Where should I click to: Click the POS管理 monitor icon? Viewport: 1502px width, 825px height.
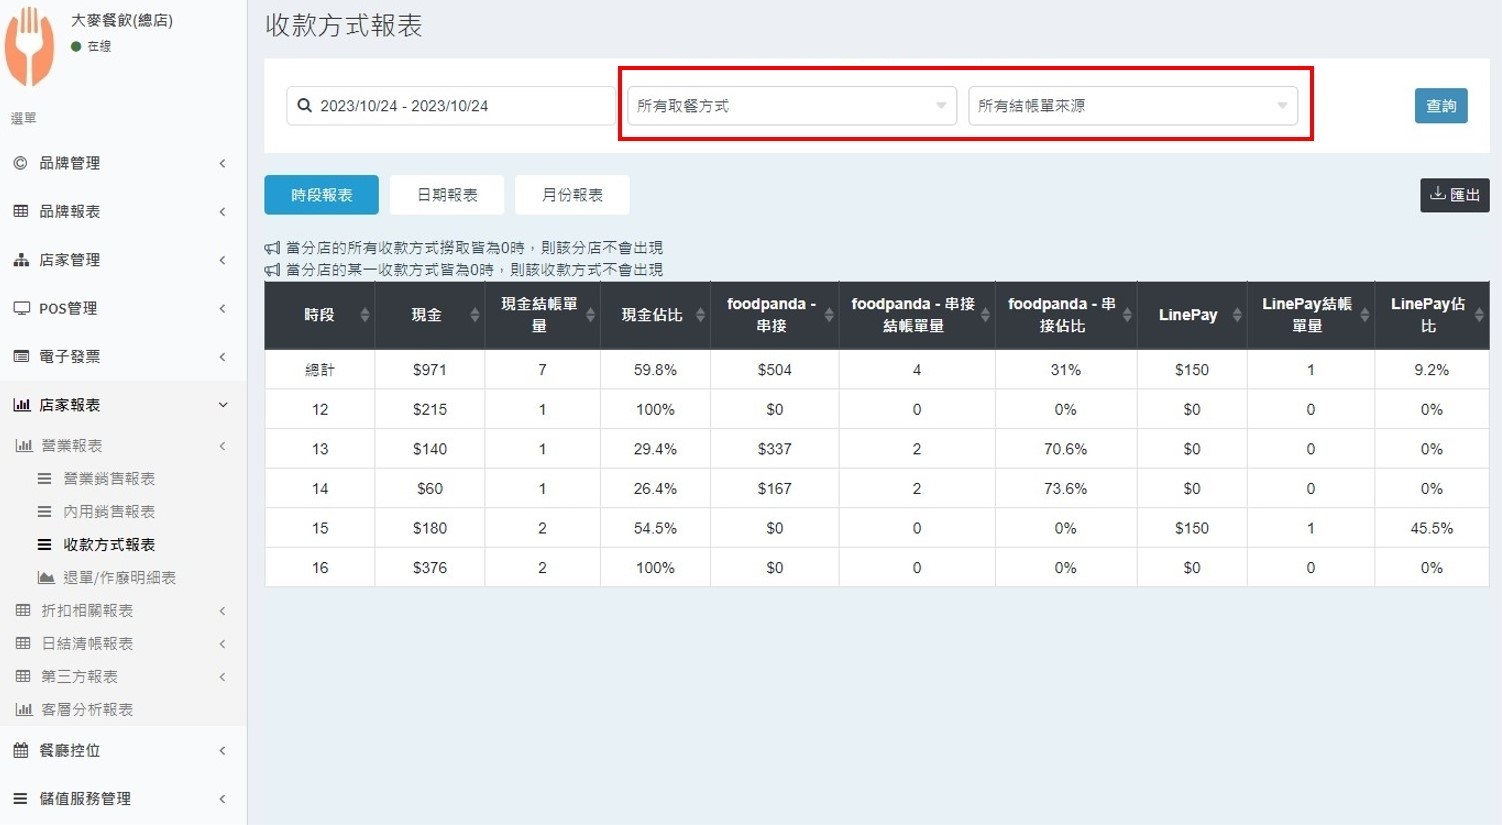point(20,308)
